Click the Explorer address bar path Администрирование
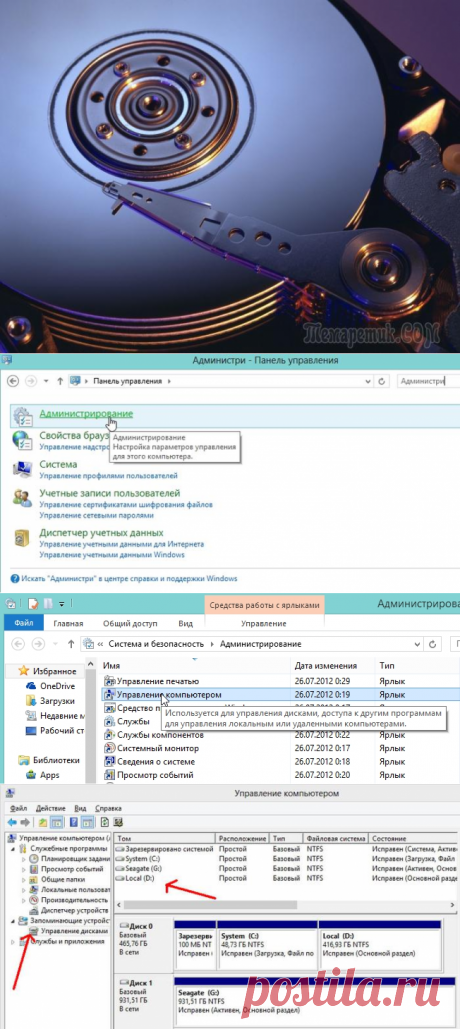The height and width of the screenshot is (1029, 460). coord(261,644)
